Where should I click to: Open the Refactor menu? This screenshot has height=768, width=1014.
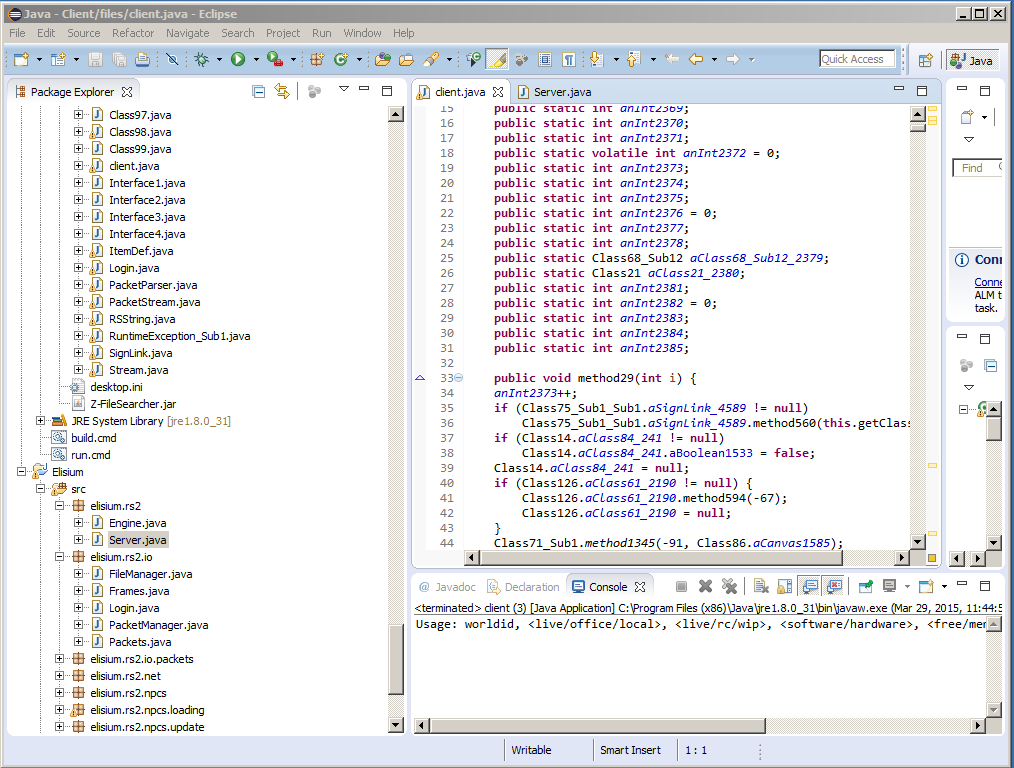click(x=133, y=33)
